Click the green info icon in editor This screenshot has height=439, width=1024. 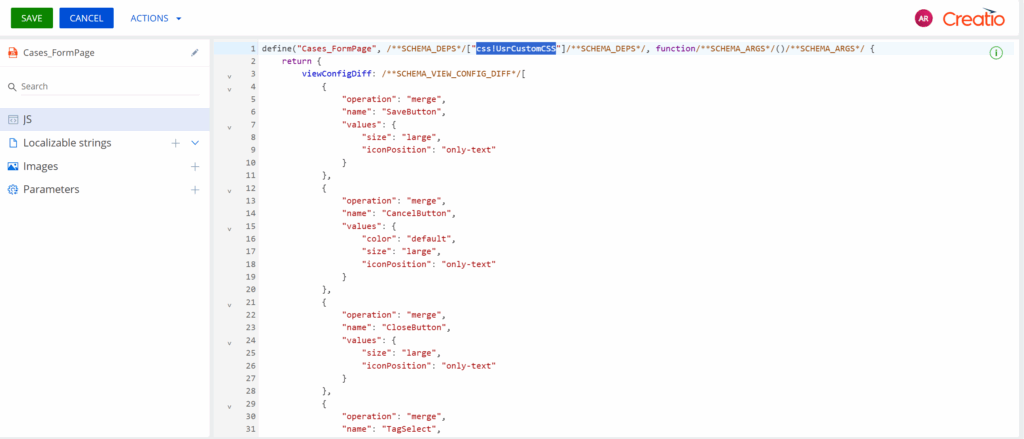996,53
